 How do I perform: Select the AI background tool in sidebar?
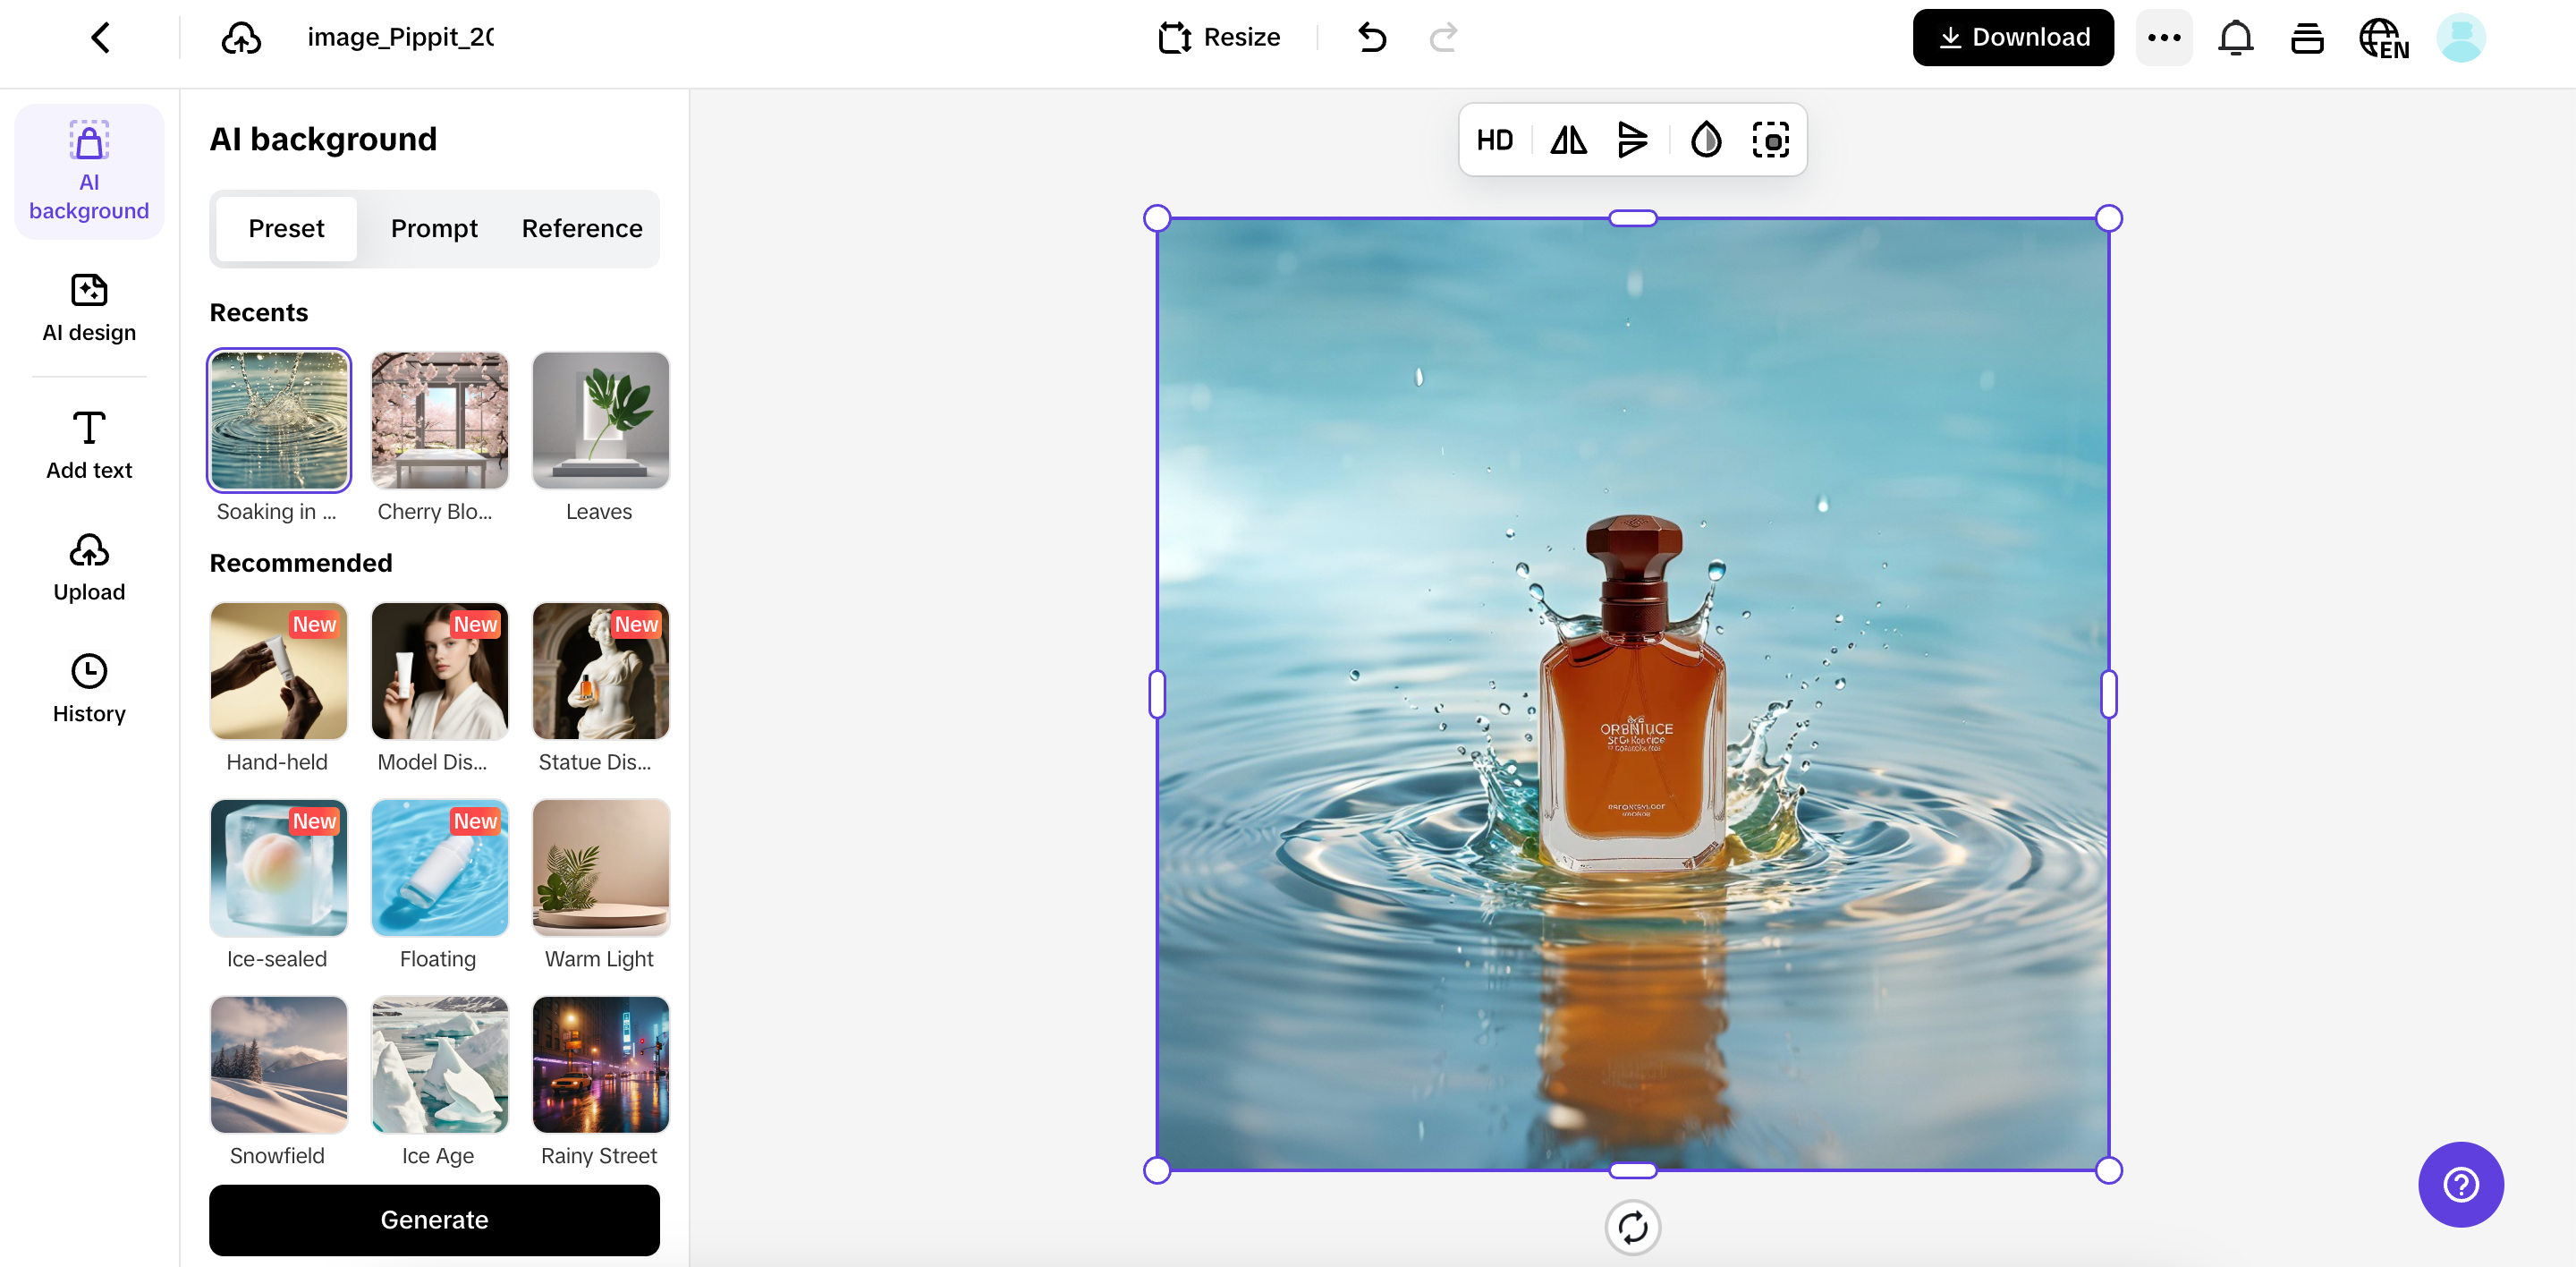pos(88,170)
